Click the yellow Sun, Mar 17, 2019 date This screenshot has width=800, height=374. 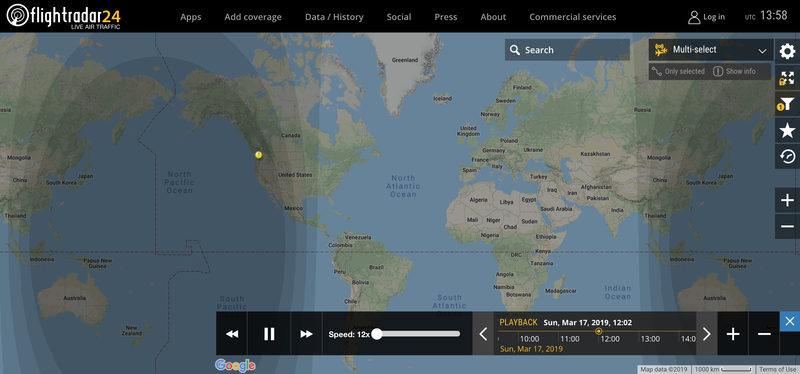coord(531,349)
